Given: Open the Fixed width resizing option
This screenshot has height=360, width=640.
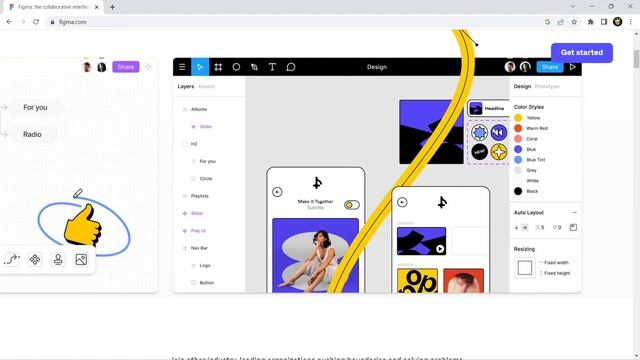Looking at the screenshot, I should tap(554, 262).
